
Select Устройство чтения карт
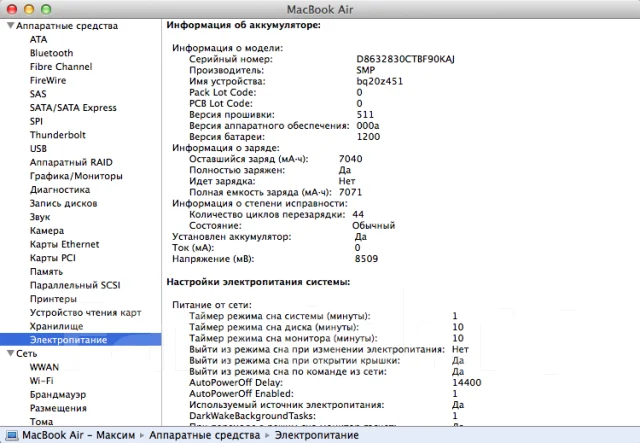click(85, 313)
